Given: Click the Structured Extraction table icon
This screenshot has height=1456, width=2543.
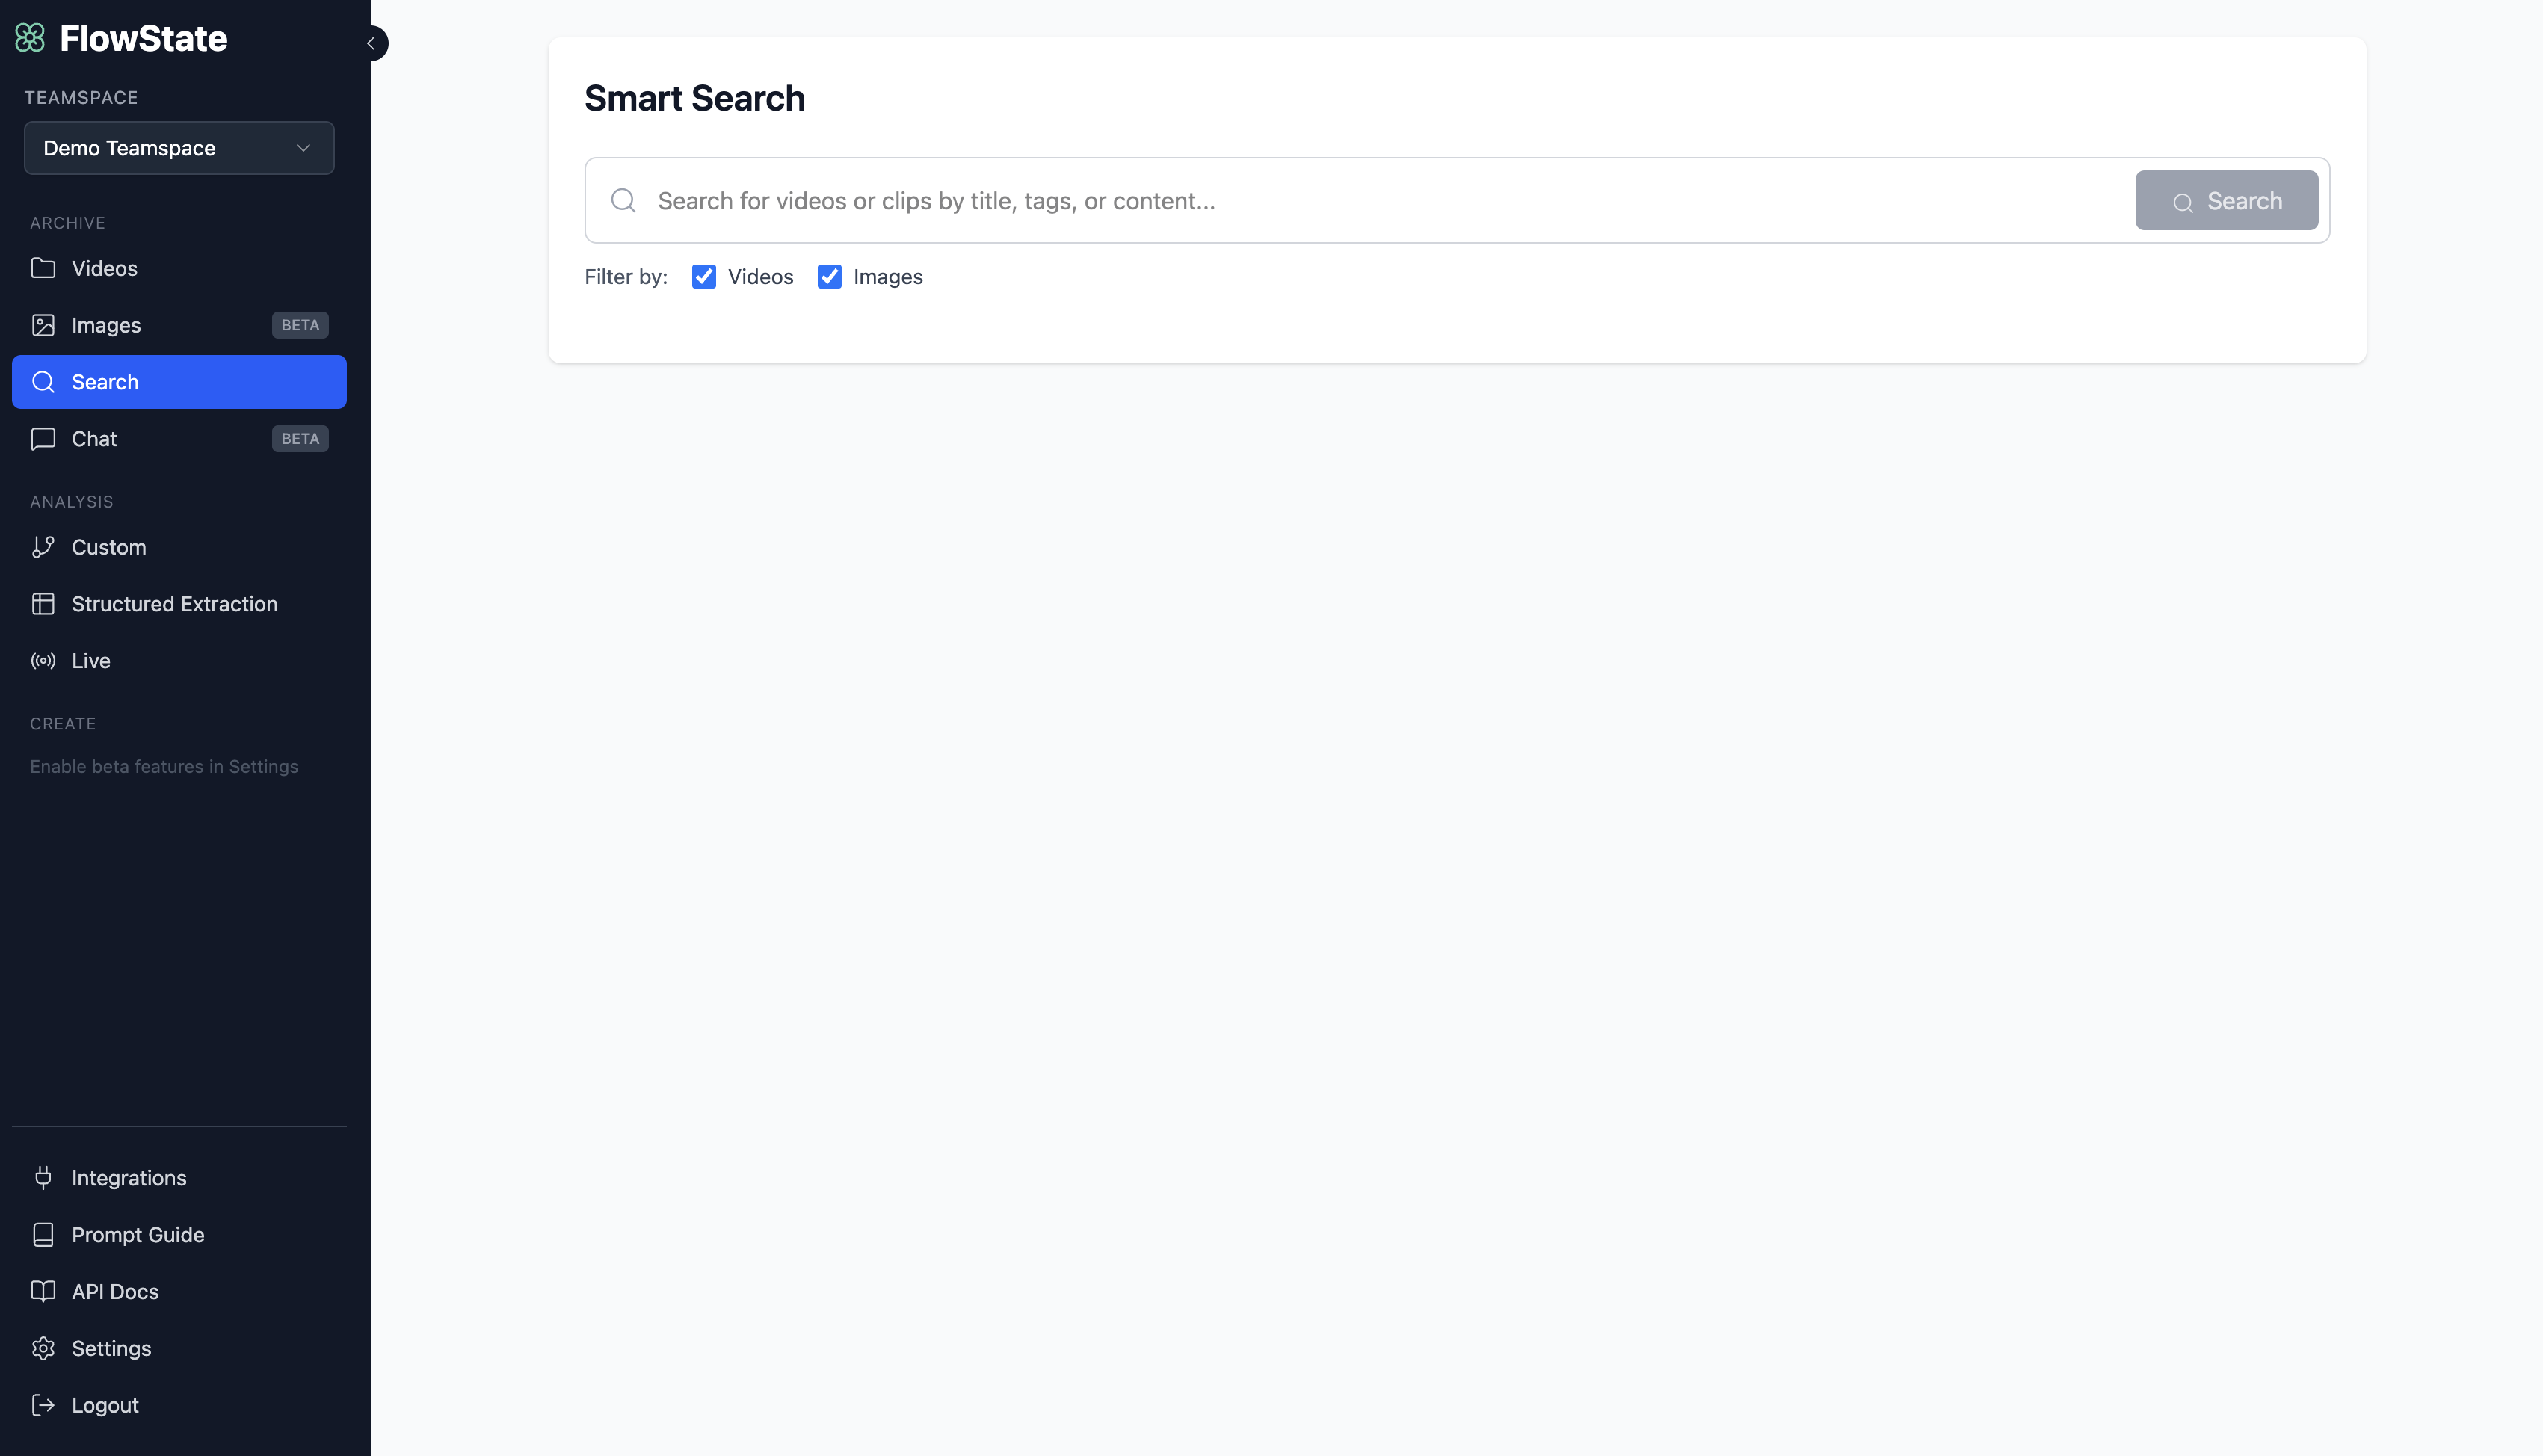Looking at the screenshot, I should tap(43, 604).
